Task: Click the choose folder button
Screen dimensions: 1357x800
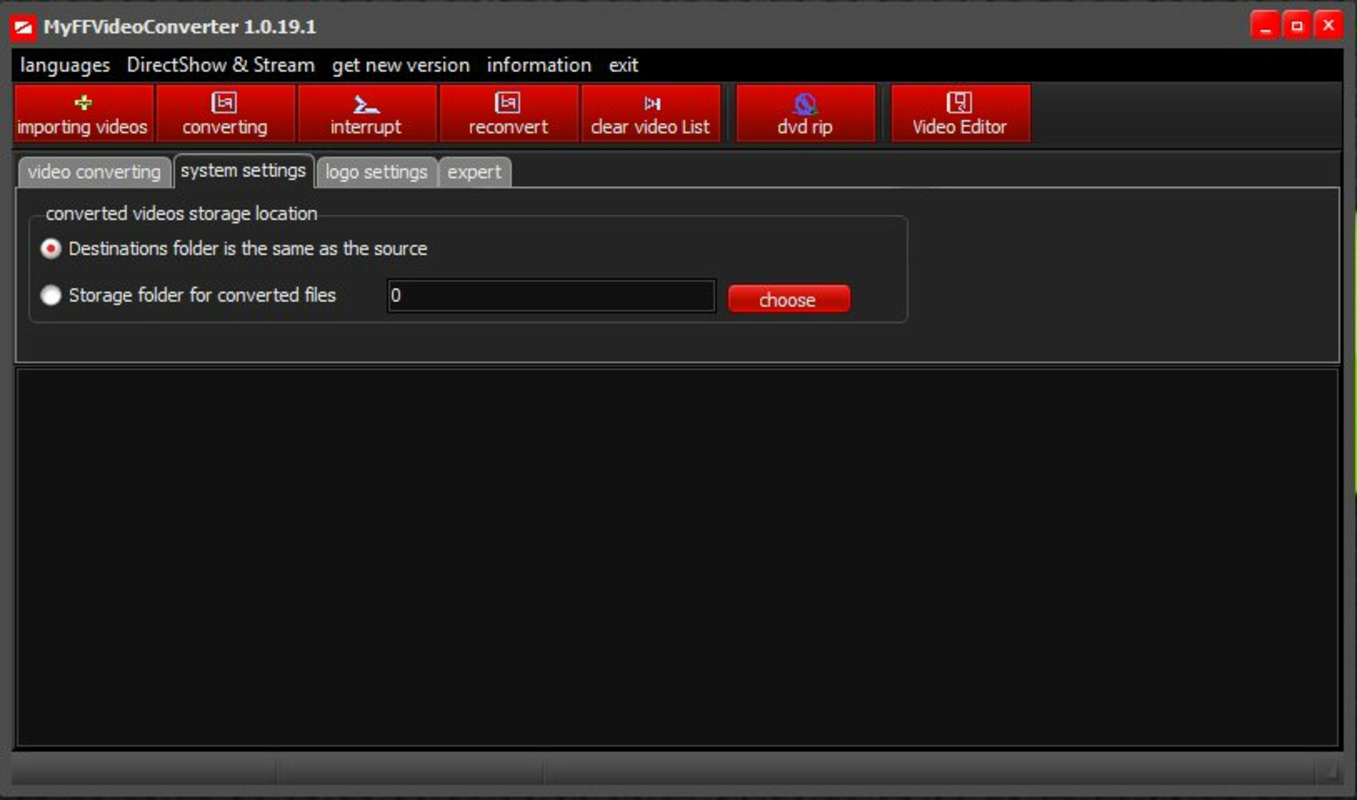Action: point(789,299)
